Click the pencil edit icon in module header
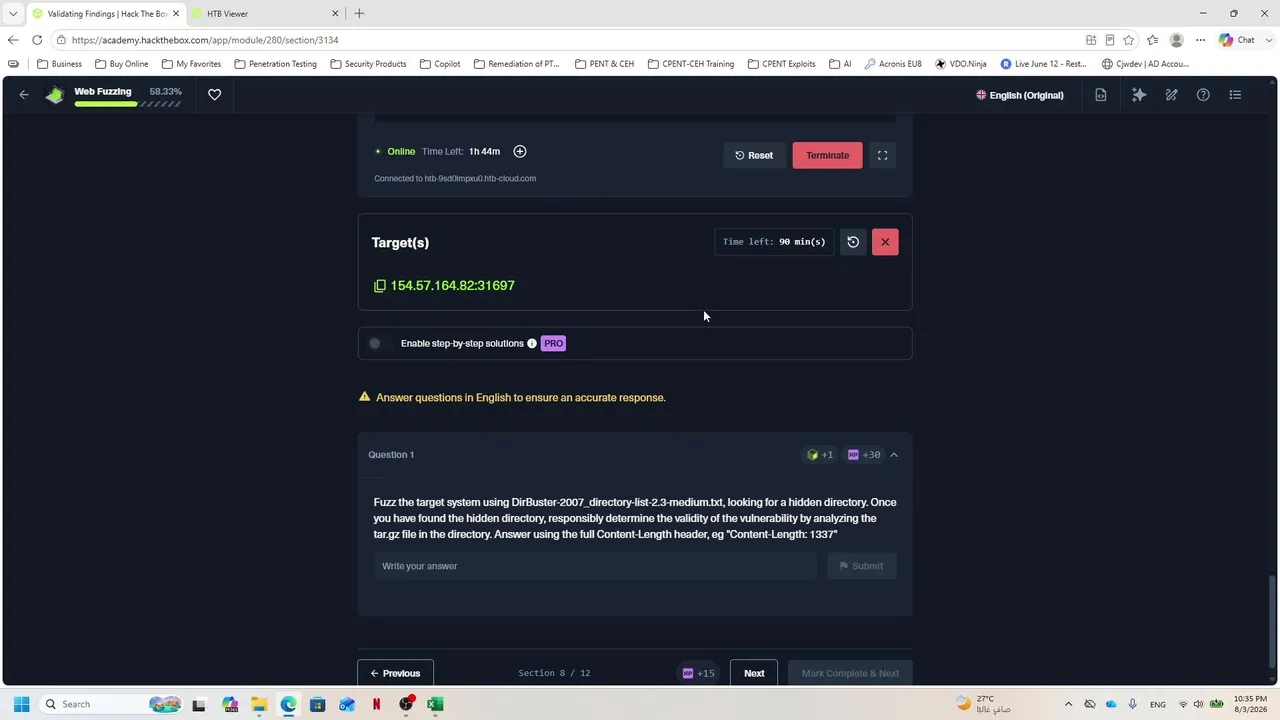This screenshot has height=720, width=1280. click(1171, 95)
